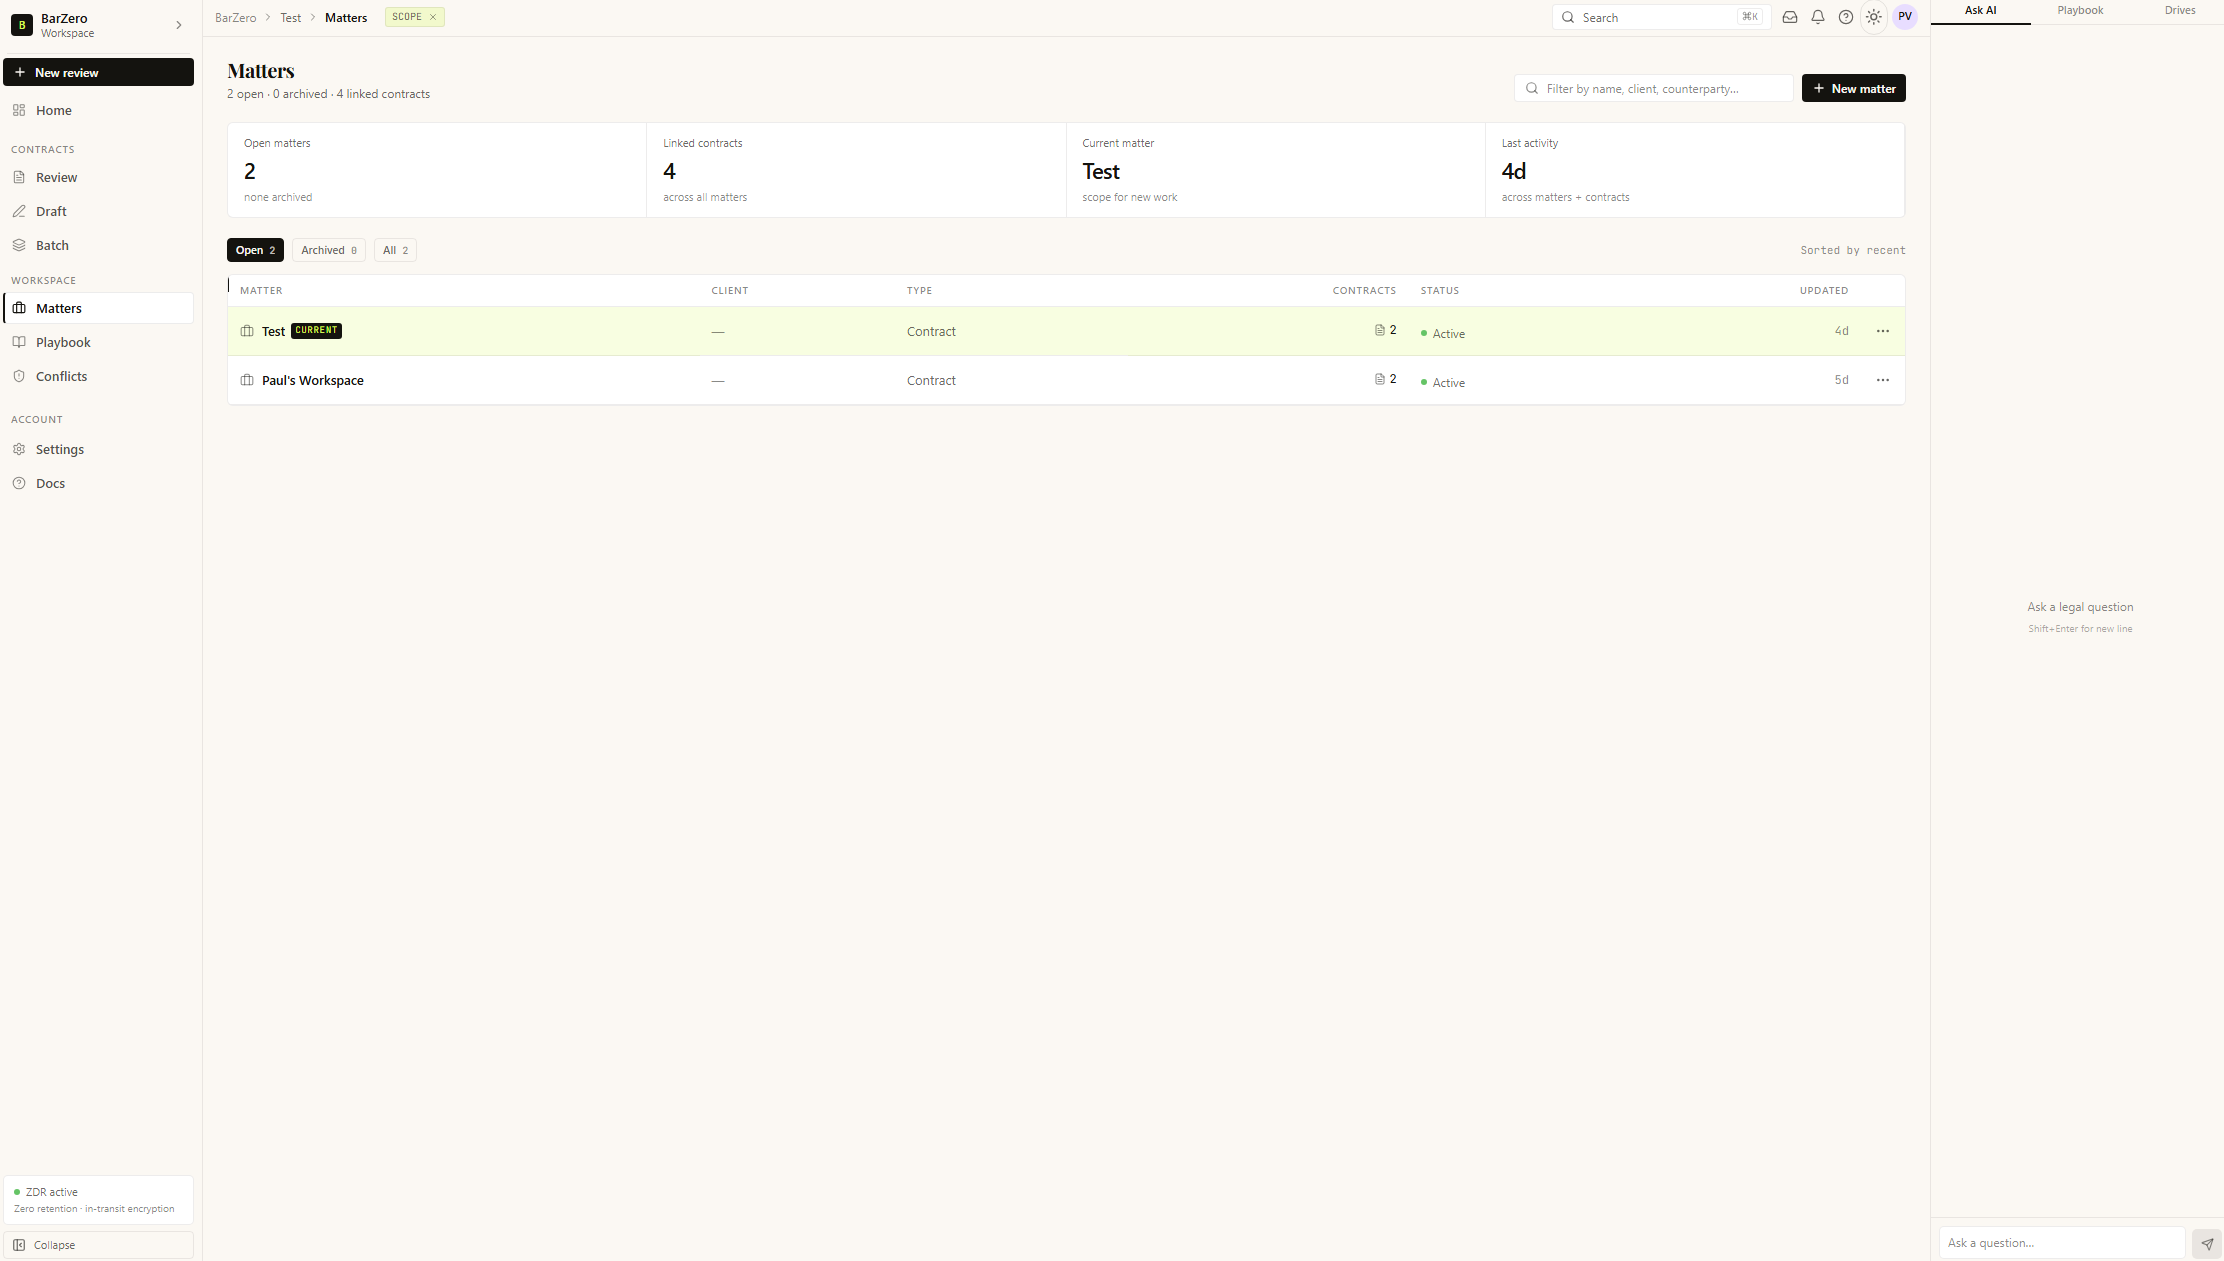Click the PV avatar in the top bar
Viewport: 2224px width, 1261px height.
[x=1904, y=17]
